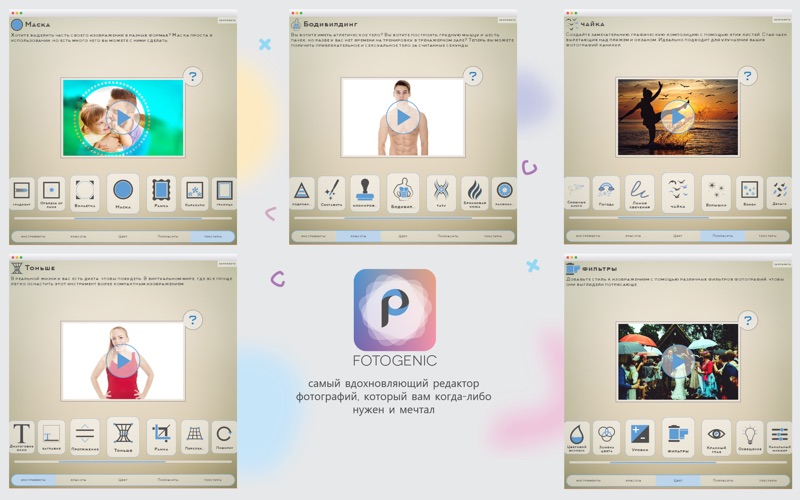Screen dimensions: 800x500
Task: Switch to Текстуры tab in Маска panel
Action: 213,237
